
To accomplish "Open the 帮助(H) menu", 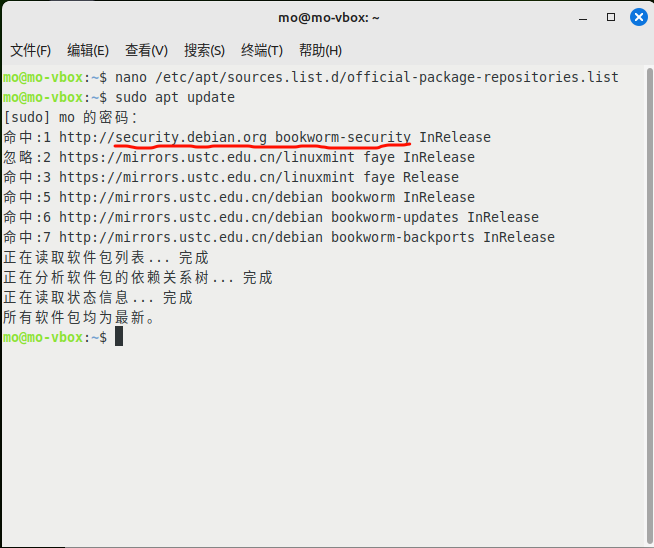I will tap(320, 50).
